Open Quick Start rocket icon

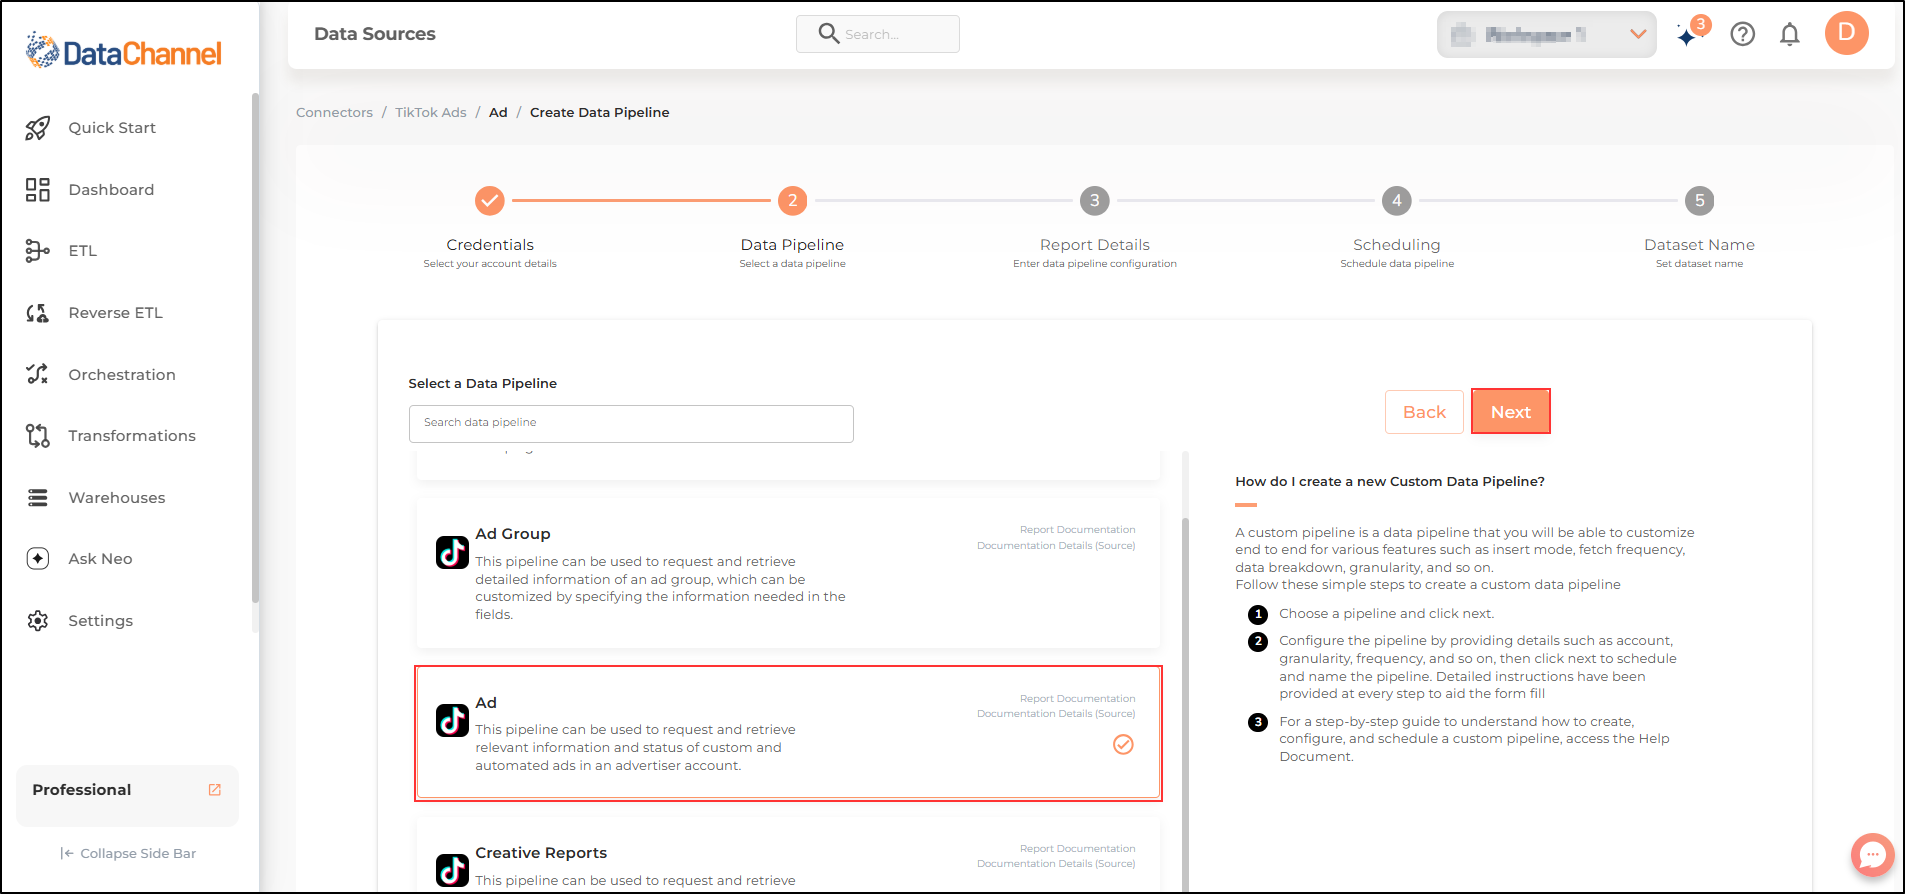(38, 128)
